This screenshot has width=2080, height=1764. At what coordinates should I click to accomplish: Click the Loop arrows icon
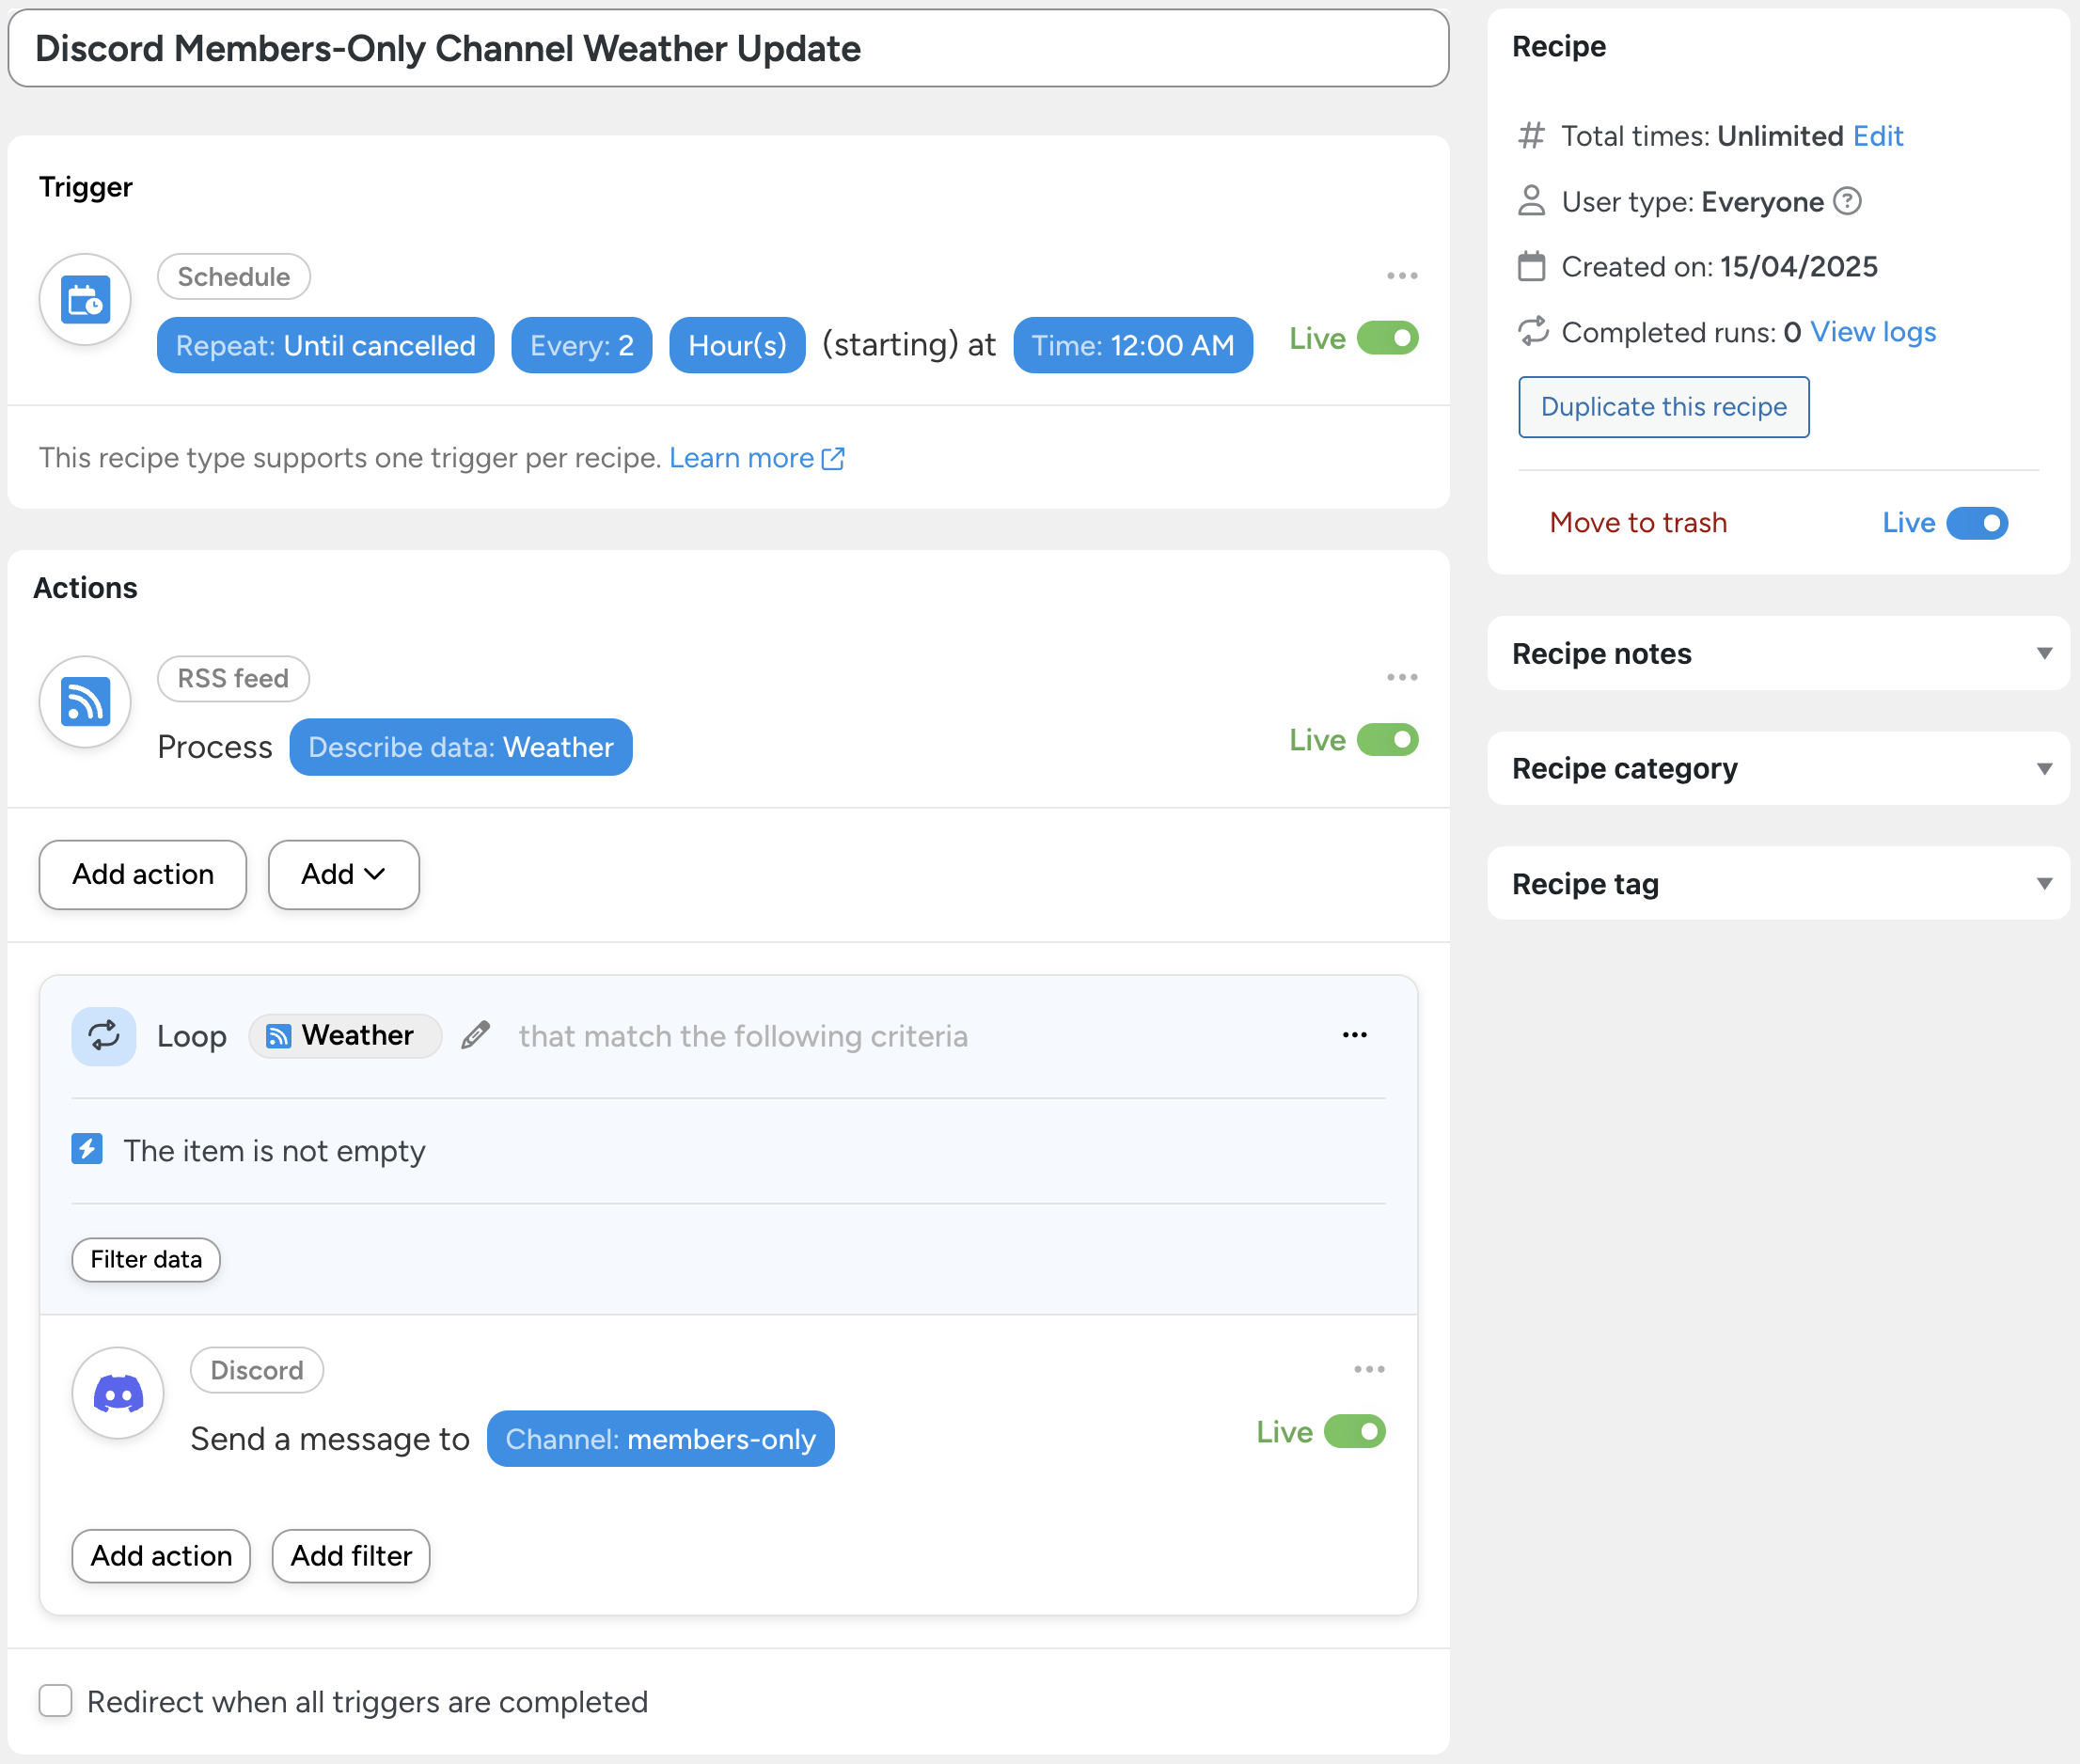104,1036
